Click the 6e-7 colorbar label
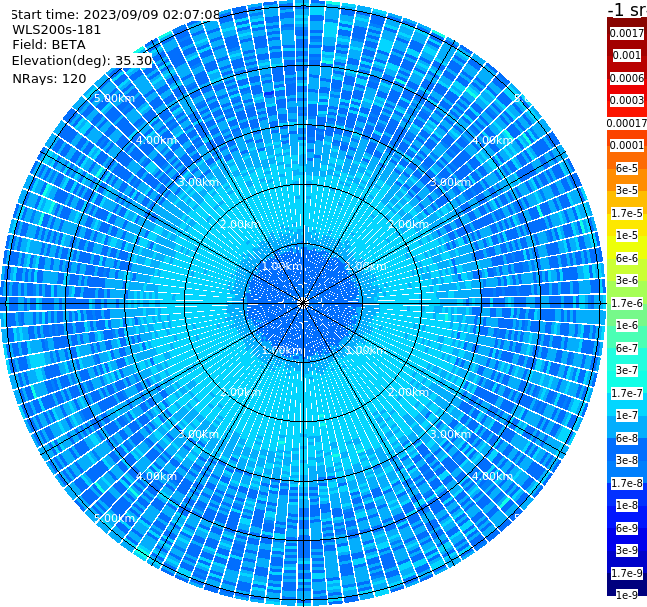Image resolution: width=647 pixels, height=607 pixels. click(x=627, y=348)
